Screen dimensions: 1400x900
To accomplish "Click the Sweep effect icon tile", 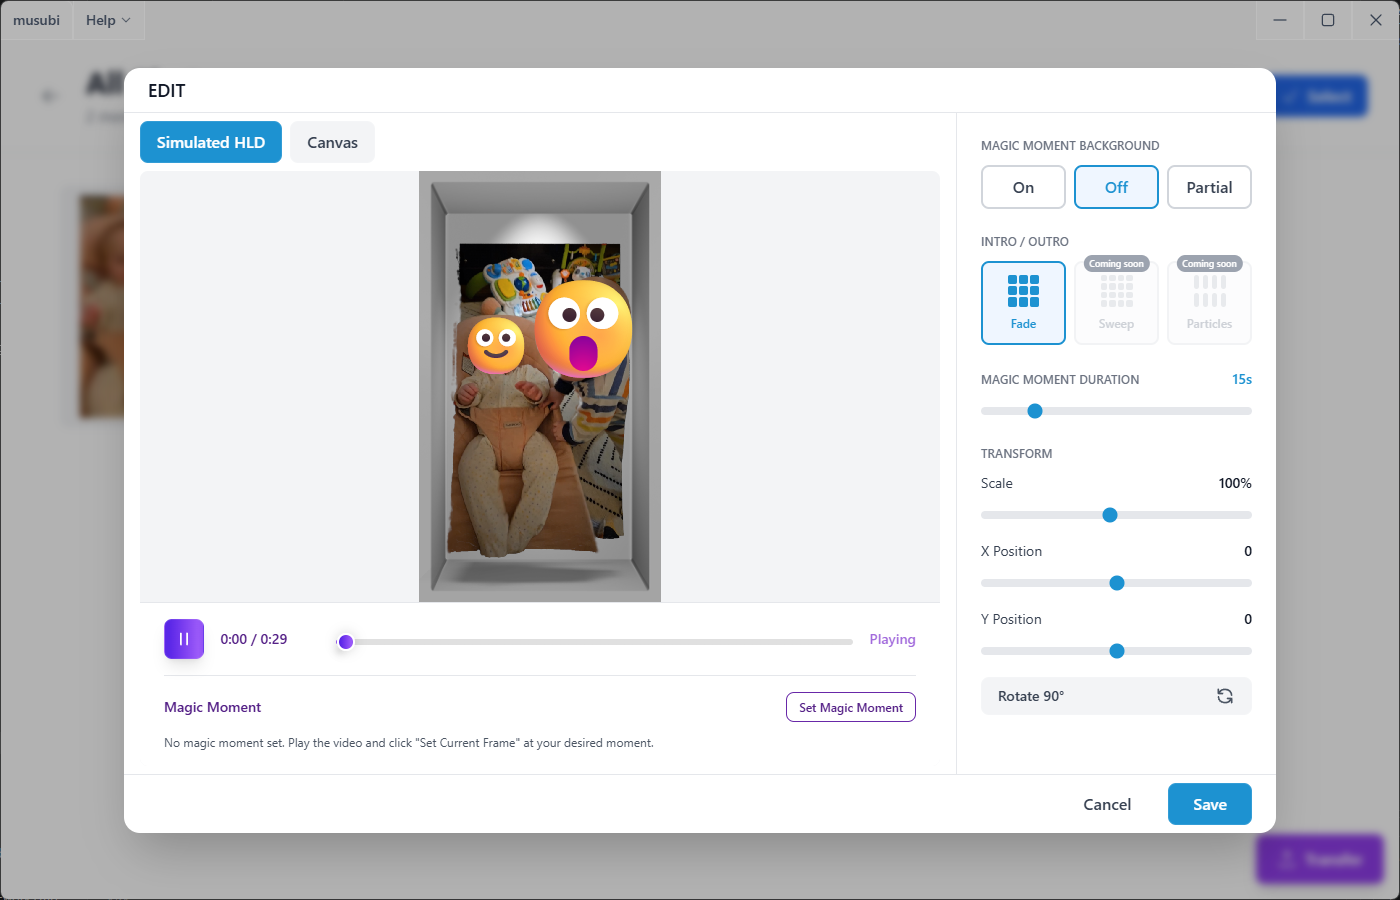I will pyautogui.click(x=1116, y=303).
